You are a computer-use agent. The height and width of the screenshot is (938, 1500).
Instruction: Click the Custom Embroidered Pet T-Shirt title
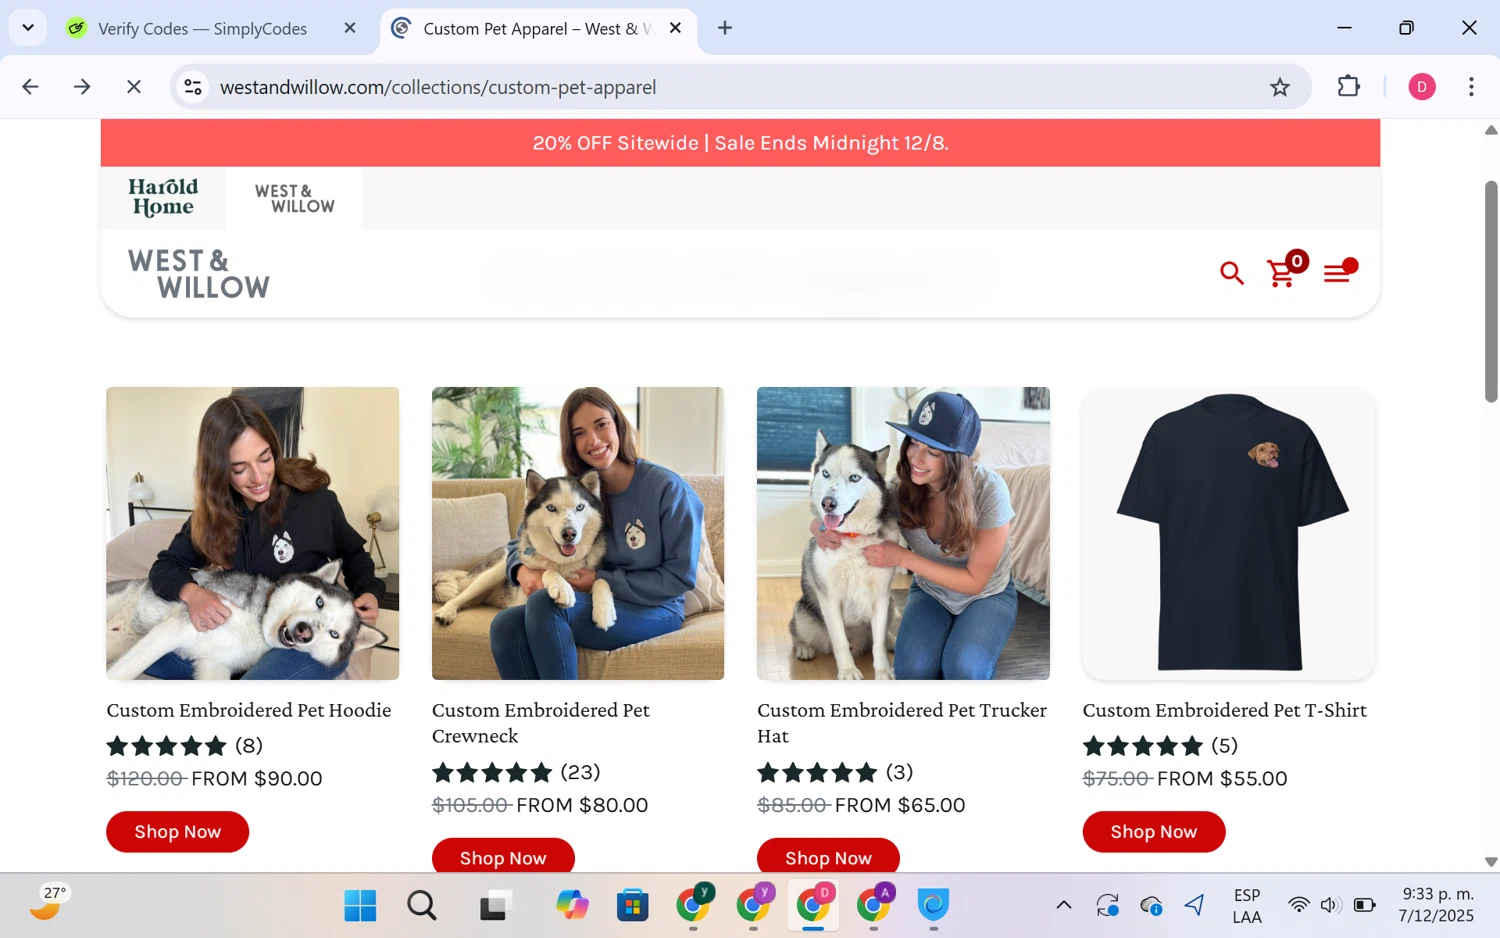click(x=1224, y=710)
